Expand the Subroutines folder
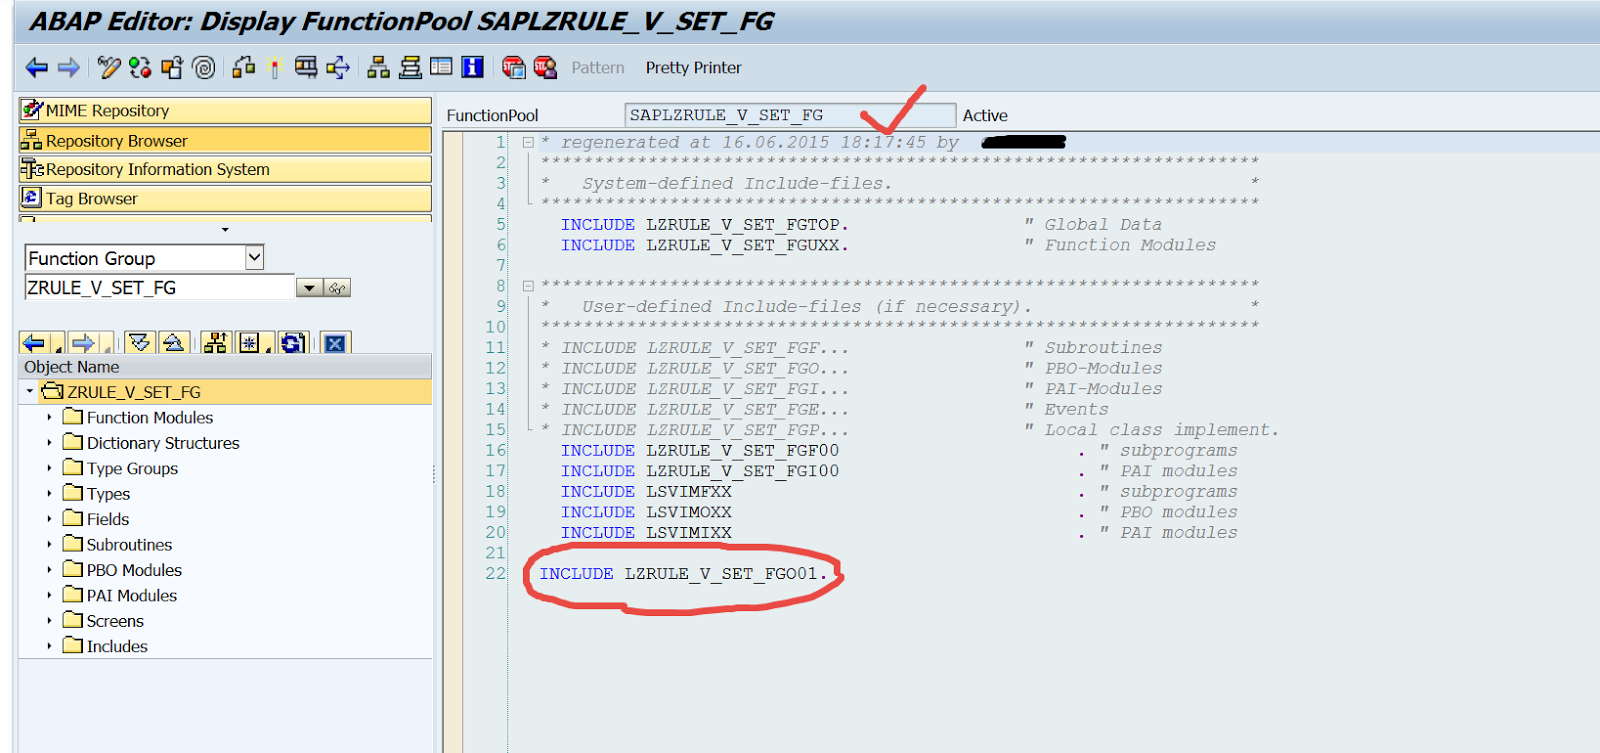Viewport: 1600px width, 753px height. (x=49, y=544)
